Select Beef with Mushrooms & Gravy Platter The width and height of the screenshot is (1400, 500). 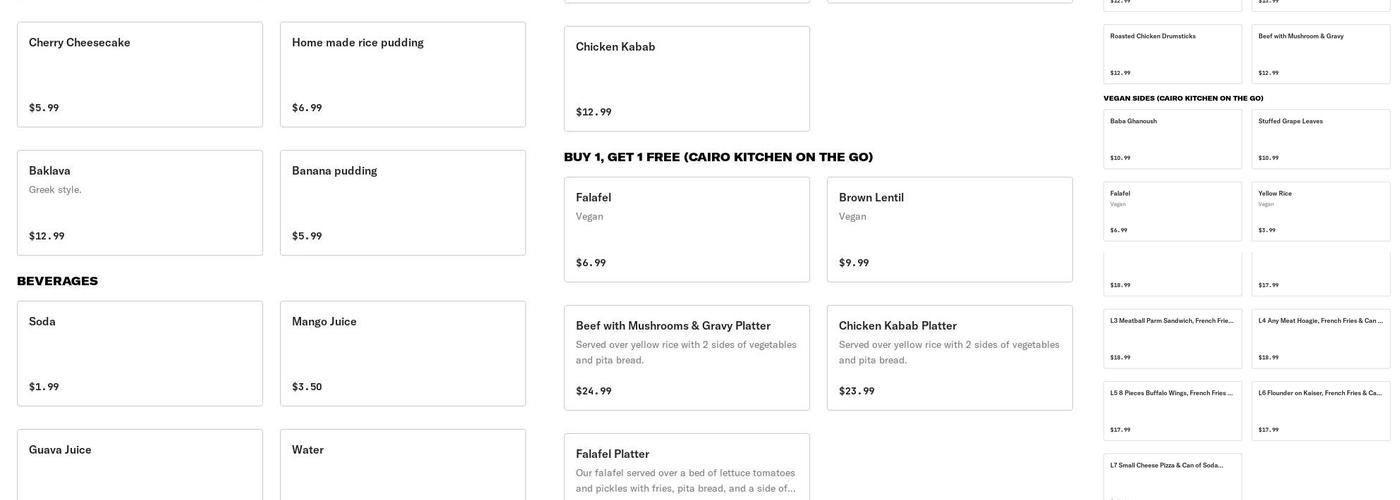click(687, 358)
